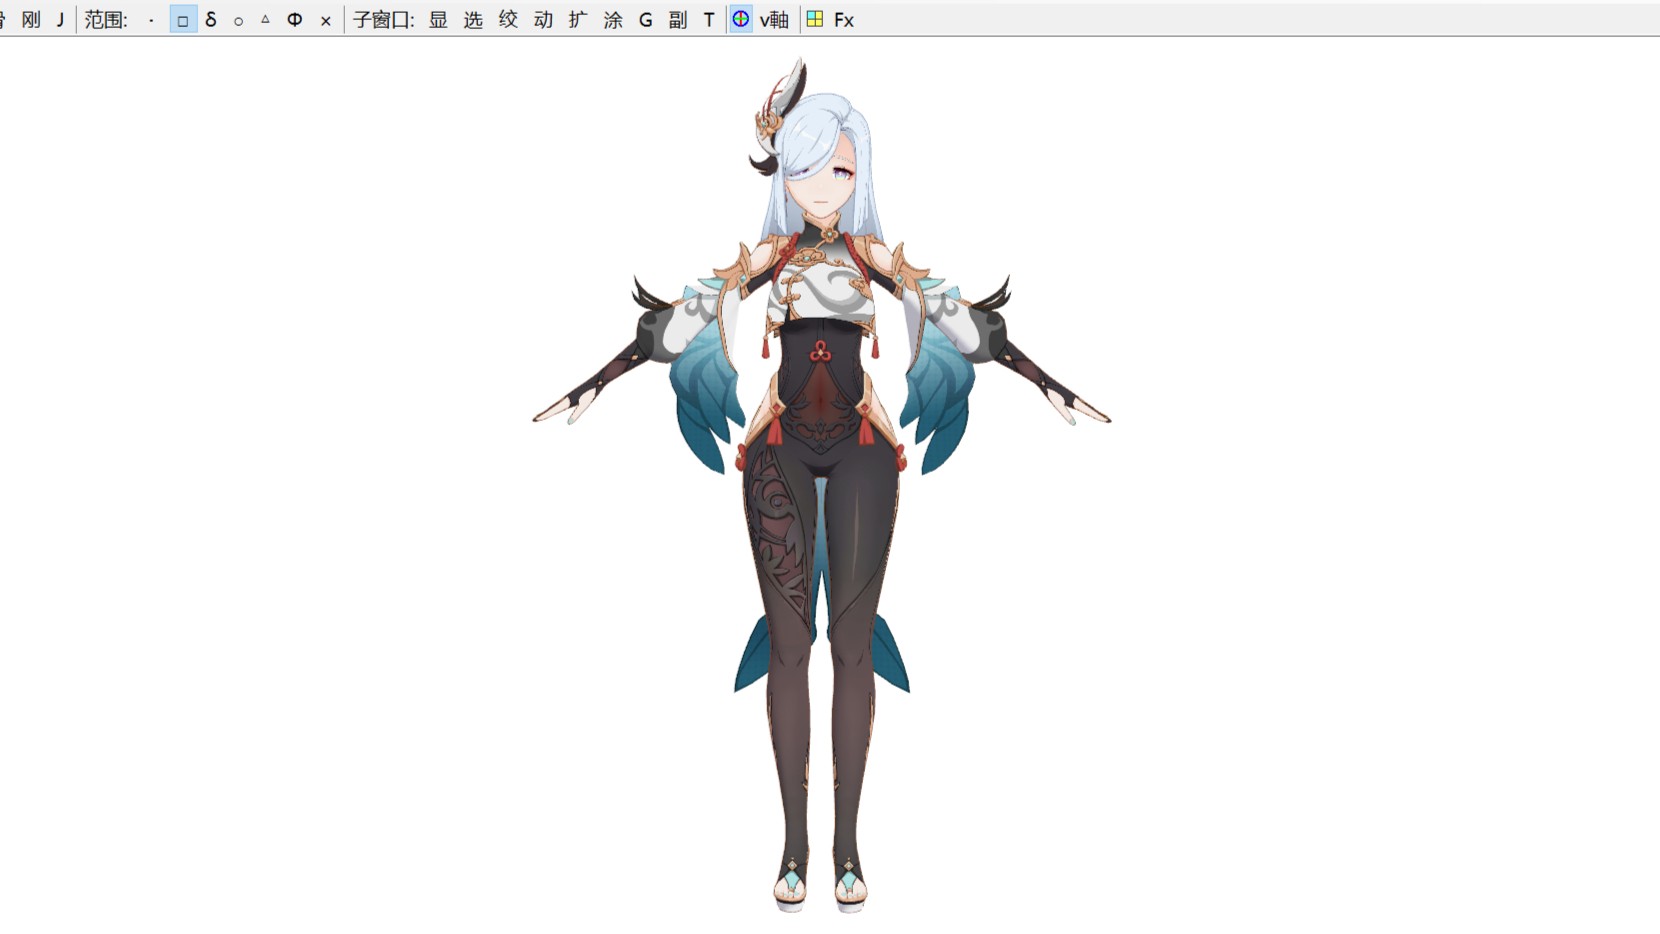Select the triangle range mode icon
This screenshot has height=934, width=1660.
coord(266,20)
